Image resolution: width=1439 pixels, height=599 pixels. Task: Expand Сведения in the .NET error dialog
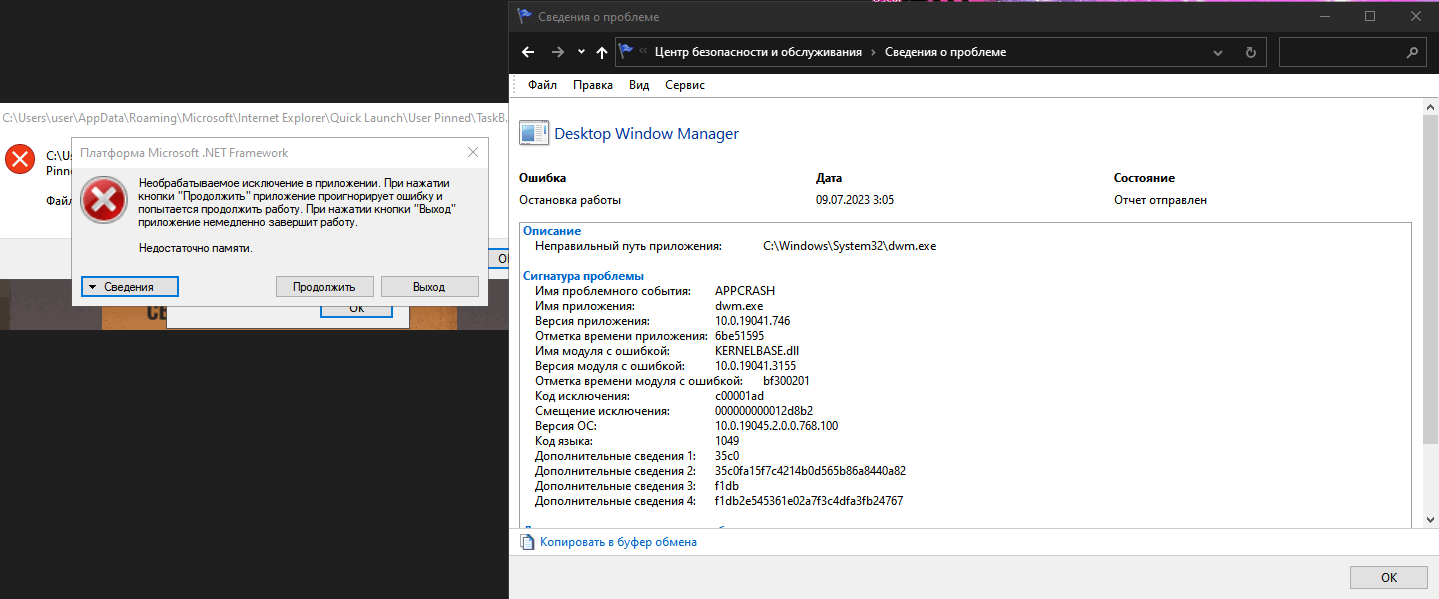point(130,286)
